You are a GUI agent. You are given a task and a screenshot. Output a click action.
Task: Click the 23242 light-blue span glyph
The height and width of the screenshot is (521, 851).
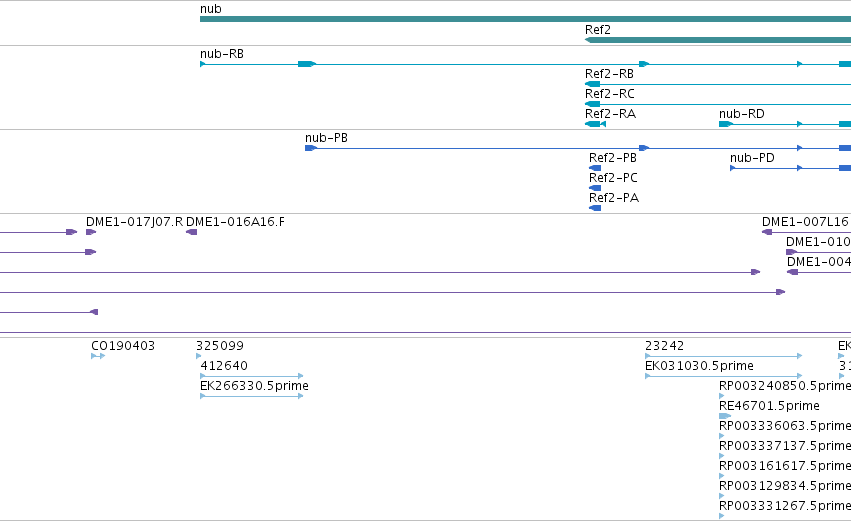[723, 357]
